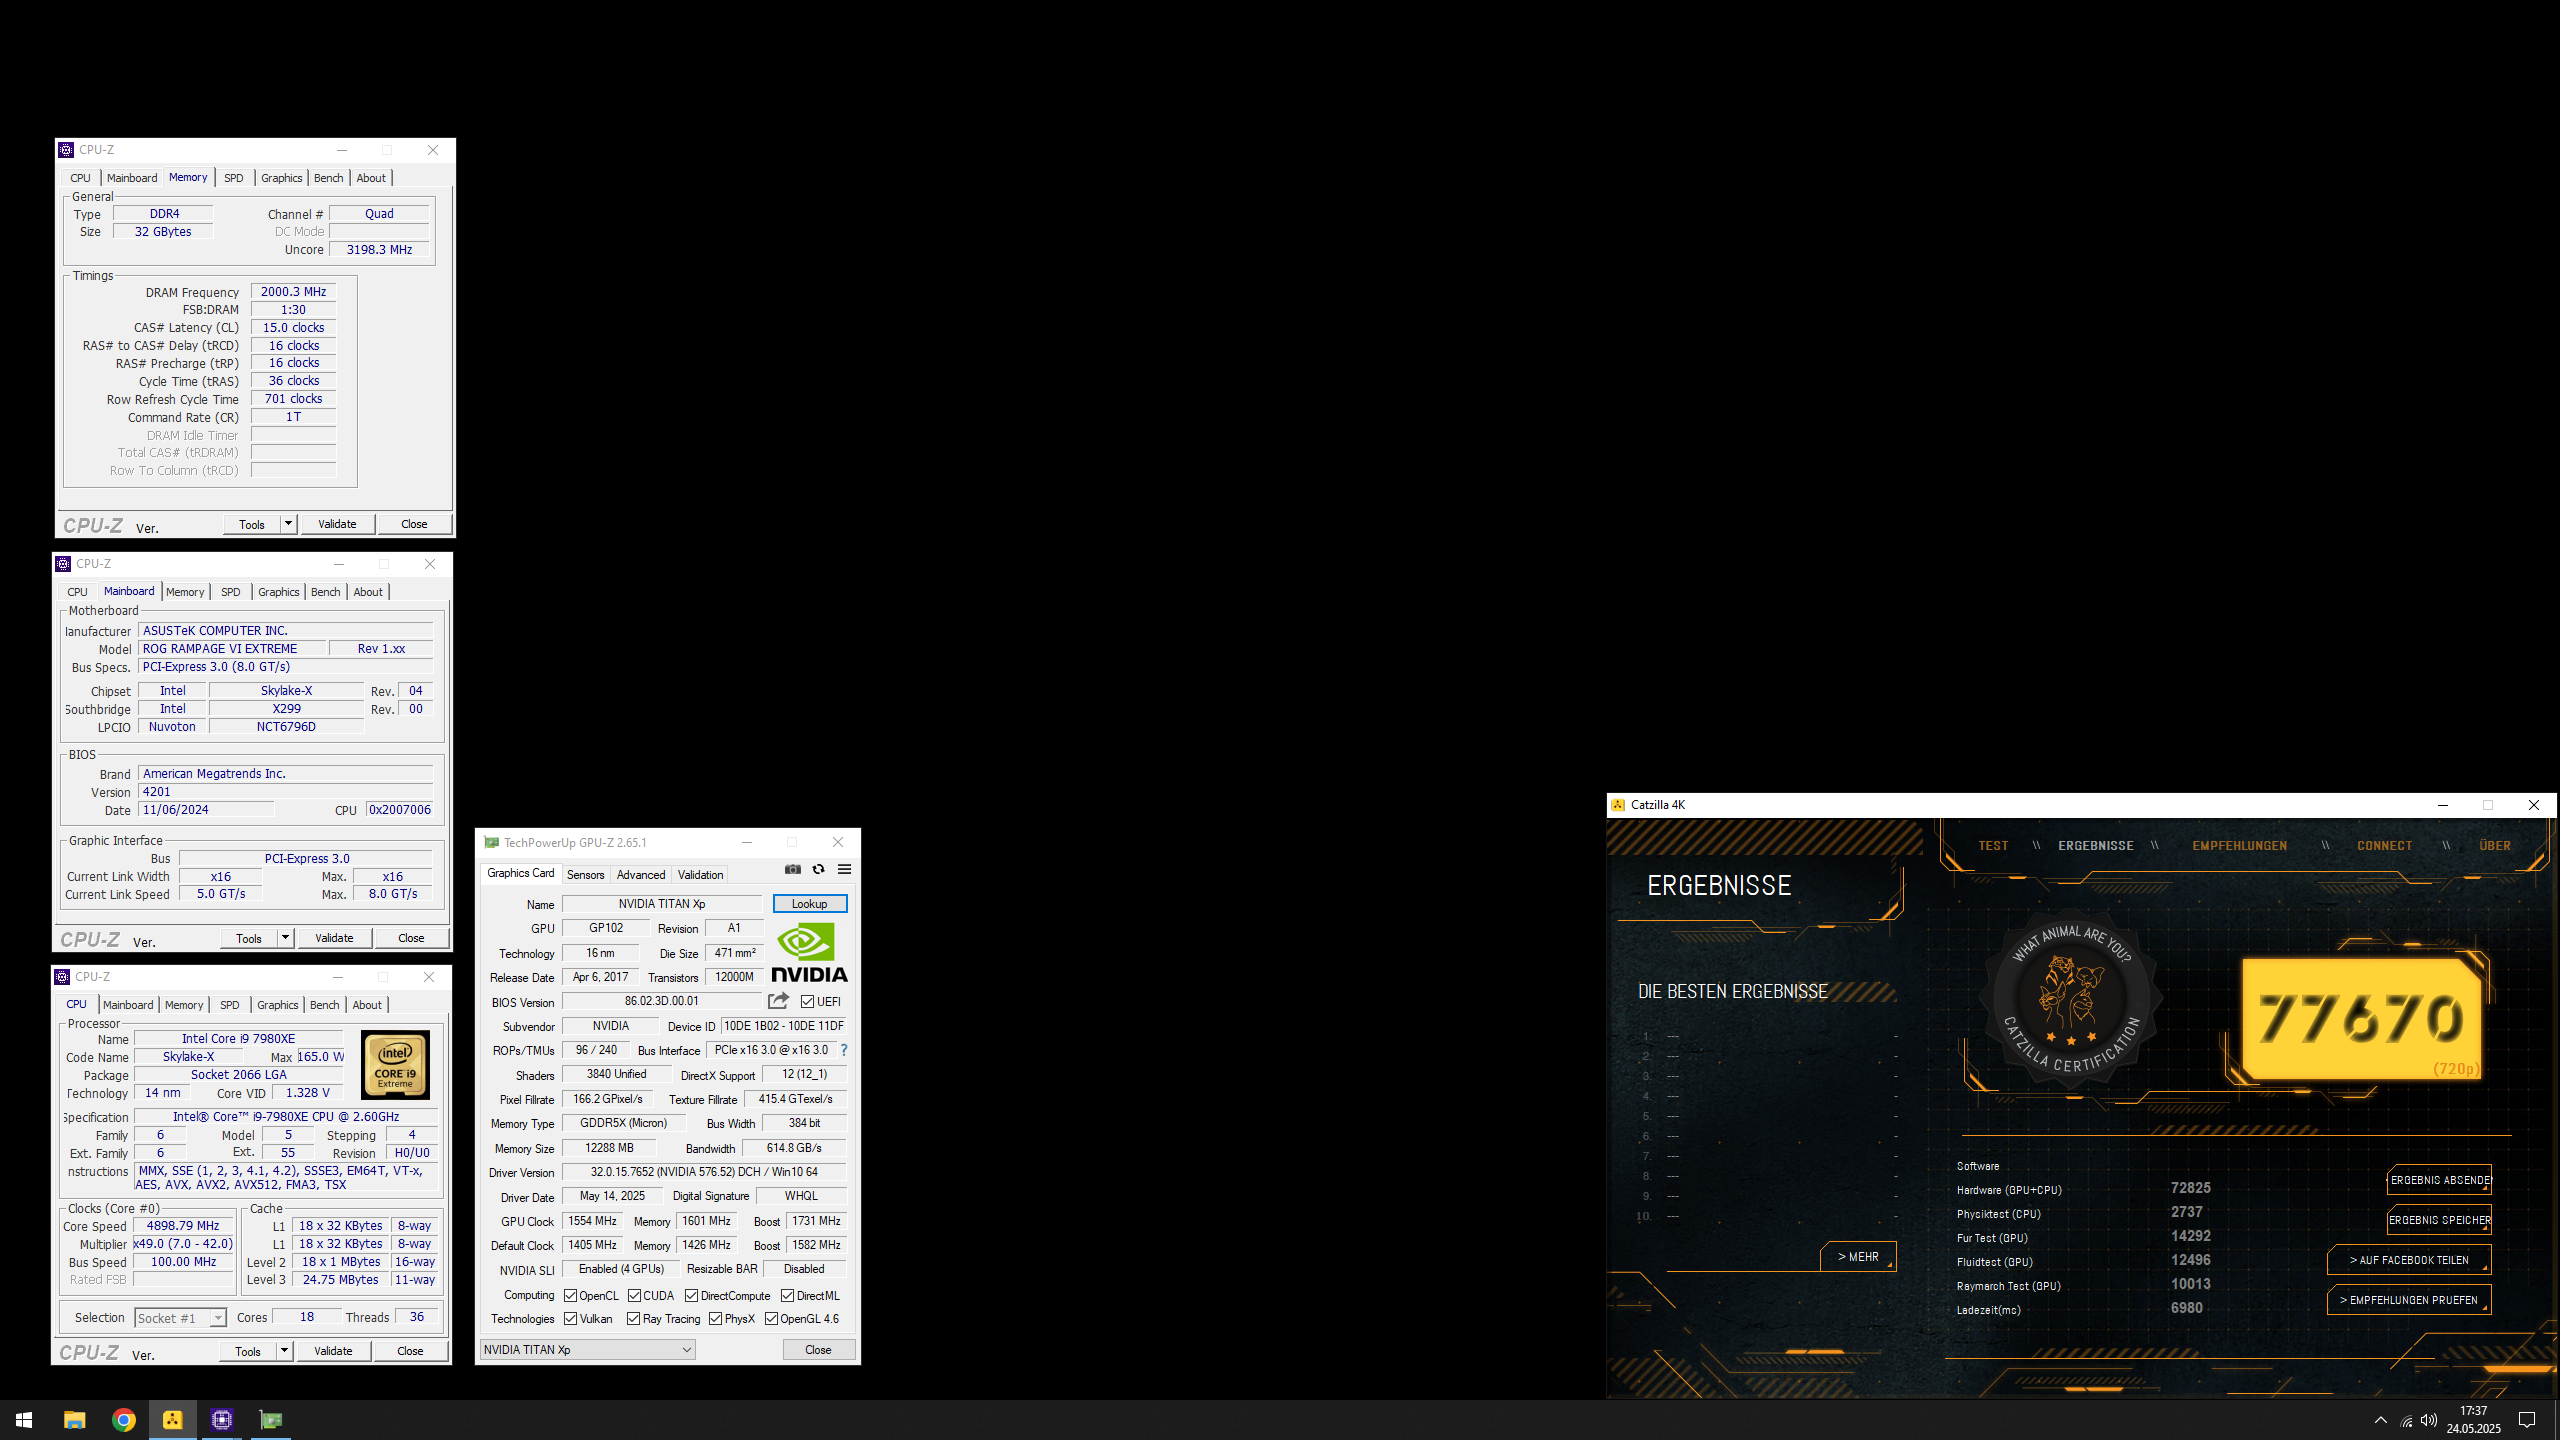Toggle the PhysX checkbox
This screenshot has height=1440, width=2560.
715,1318
